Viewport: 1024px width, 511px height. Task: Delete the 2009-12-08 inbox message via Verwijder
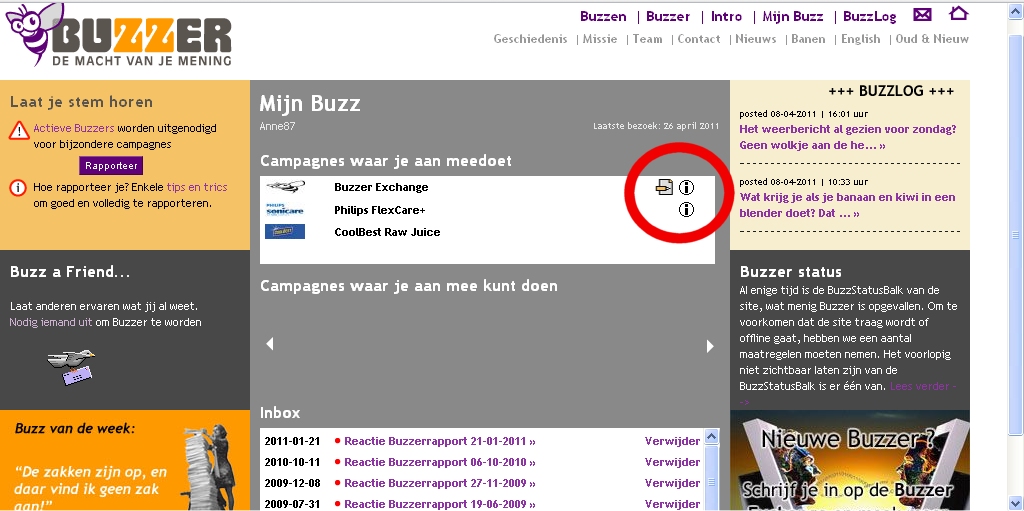pos(672,483)
